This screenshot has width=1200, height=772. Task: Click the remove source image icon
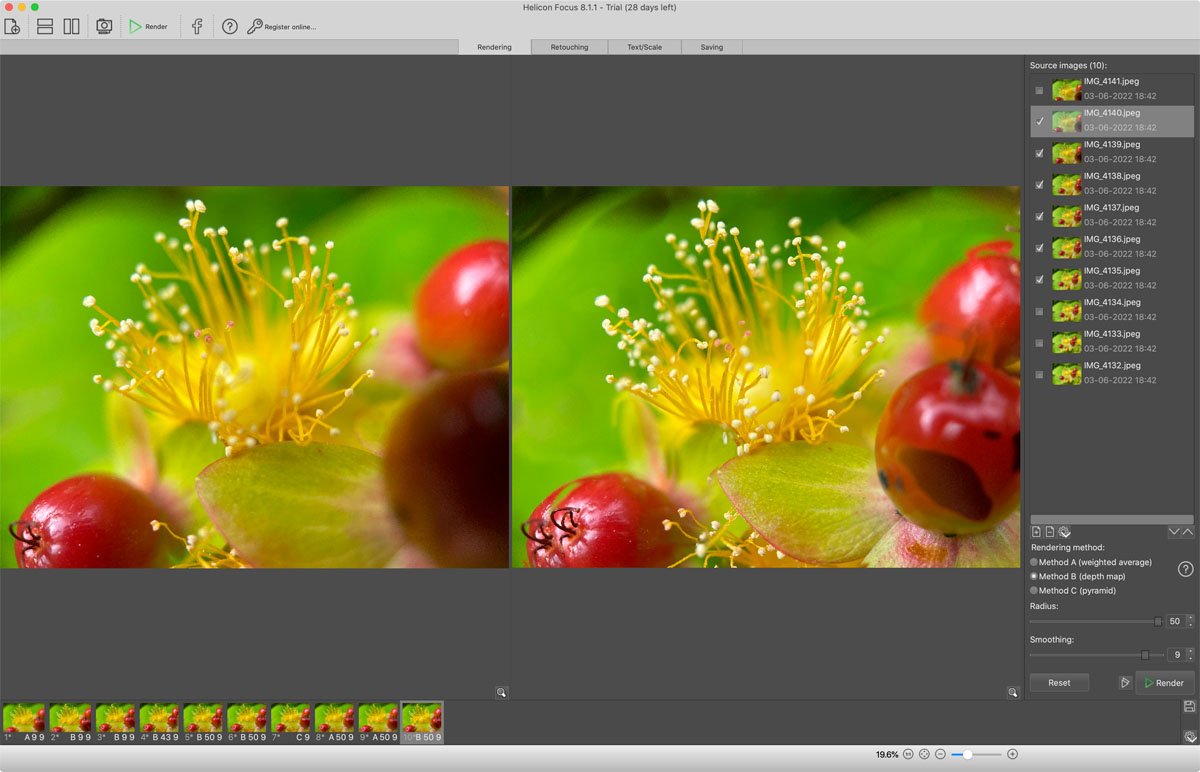pos(1049,532)
